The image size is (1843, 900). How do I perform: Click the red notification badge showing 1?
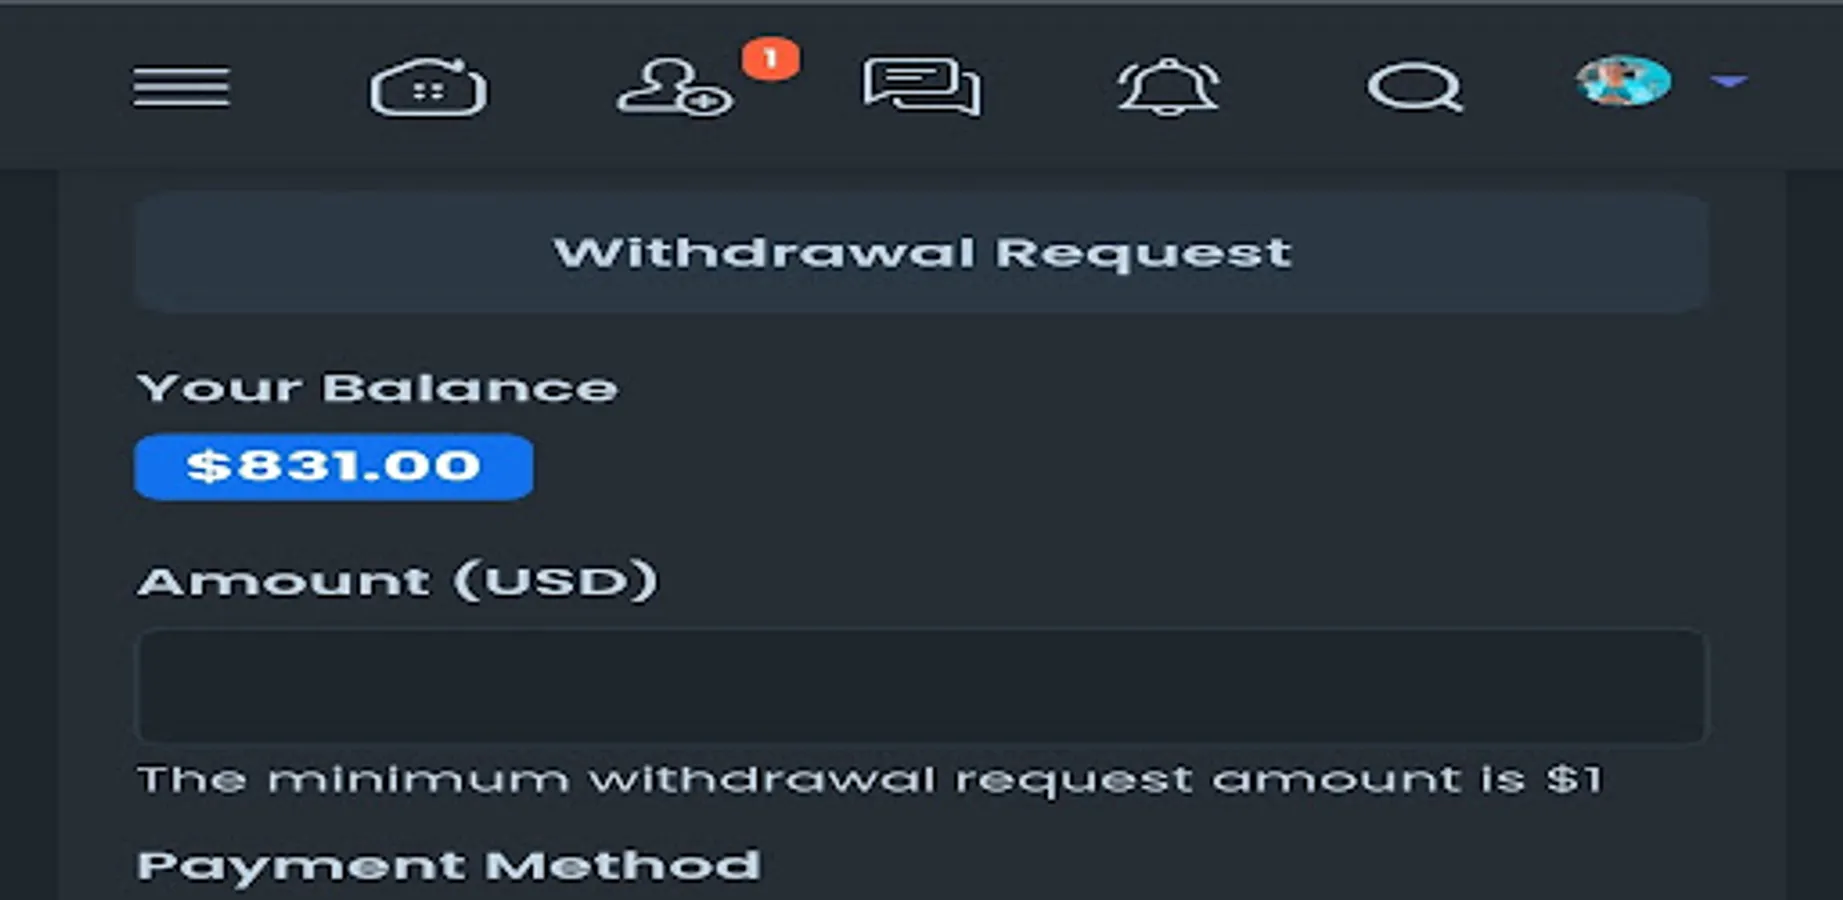[x=770, y=59]
